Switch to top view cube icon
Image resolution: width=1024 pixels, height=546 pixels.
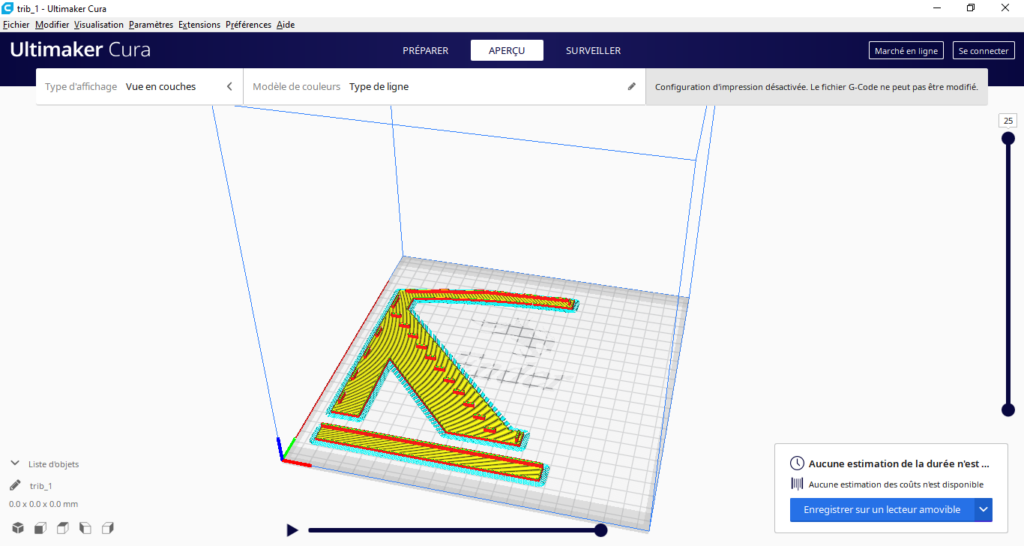point(62,528)
